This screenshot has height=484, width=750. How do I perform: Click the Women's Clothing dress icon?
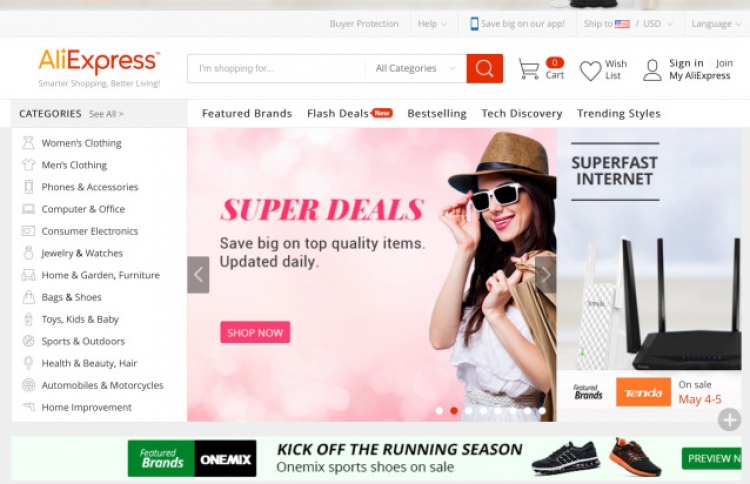pos(29,143)
